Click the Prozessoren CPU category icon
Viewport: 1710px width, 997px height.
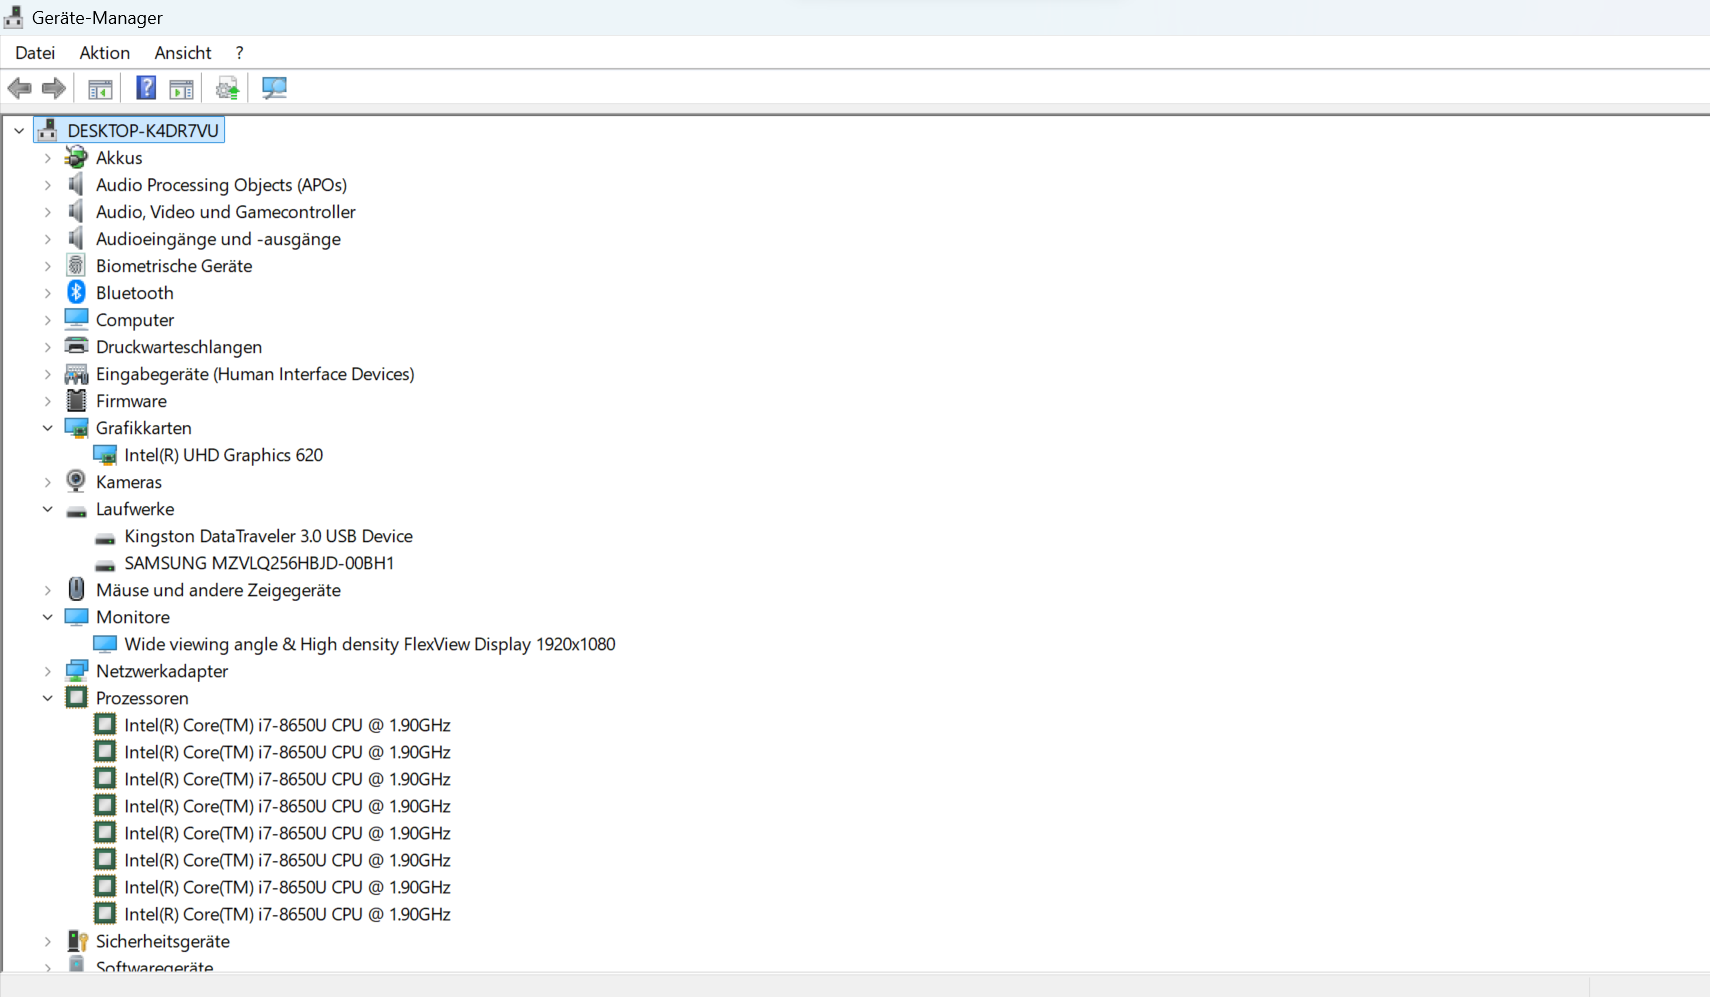(x=76, y=697)
